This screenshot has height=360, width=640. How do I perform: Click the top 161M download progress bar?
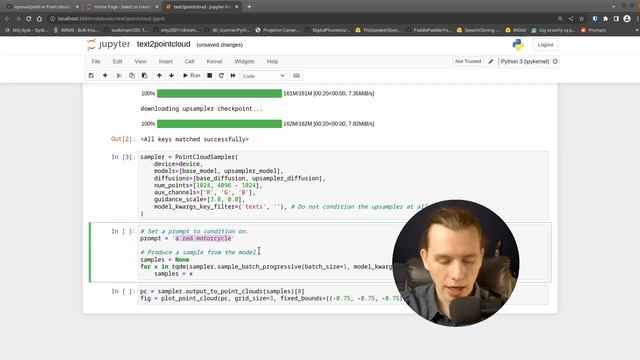point(219,93)
